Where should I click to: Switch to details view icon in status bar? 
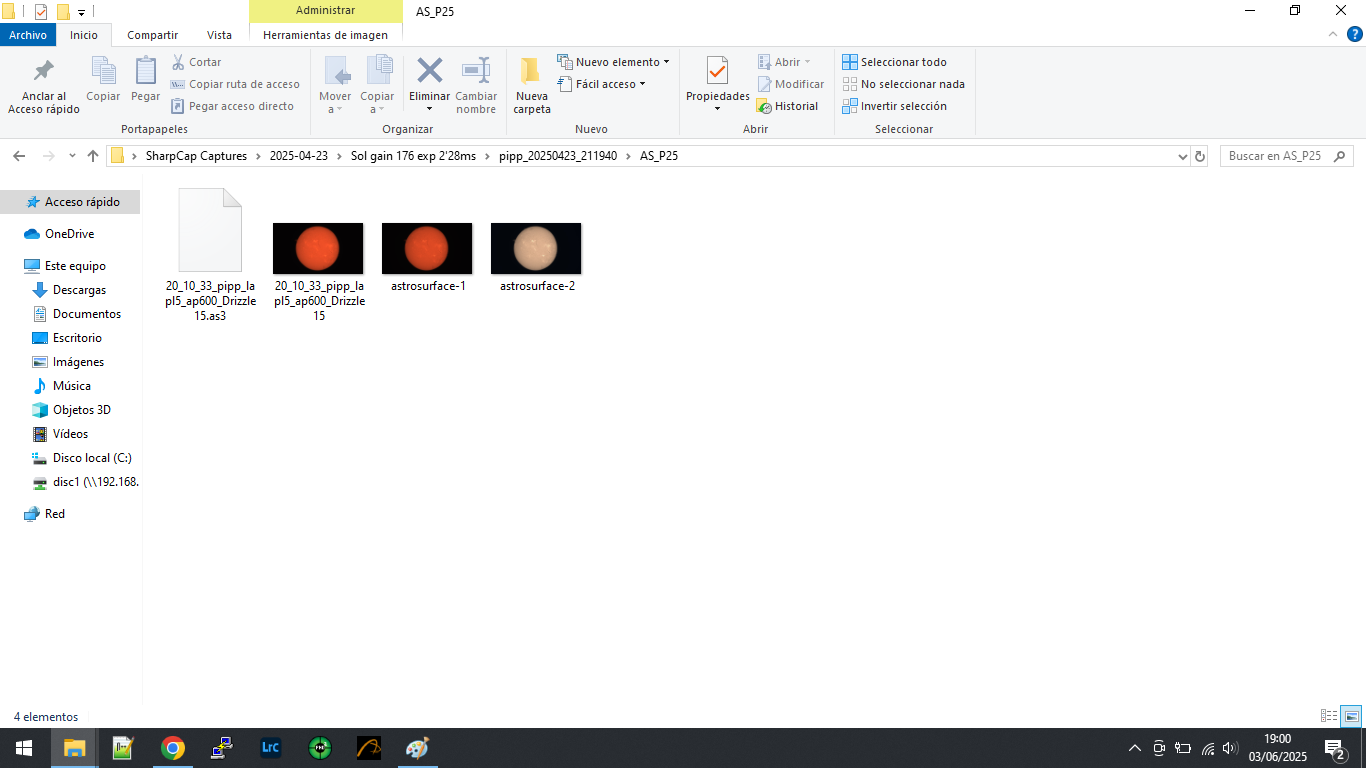click(1329, 716)
